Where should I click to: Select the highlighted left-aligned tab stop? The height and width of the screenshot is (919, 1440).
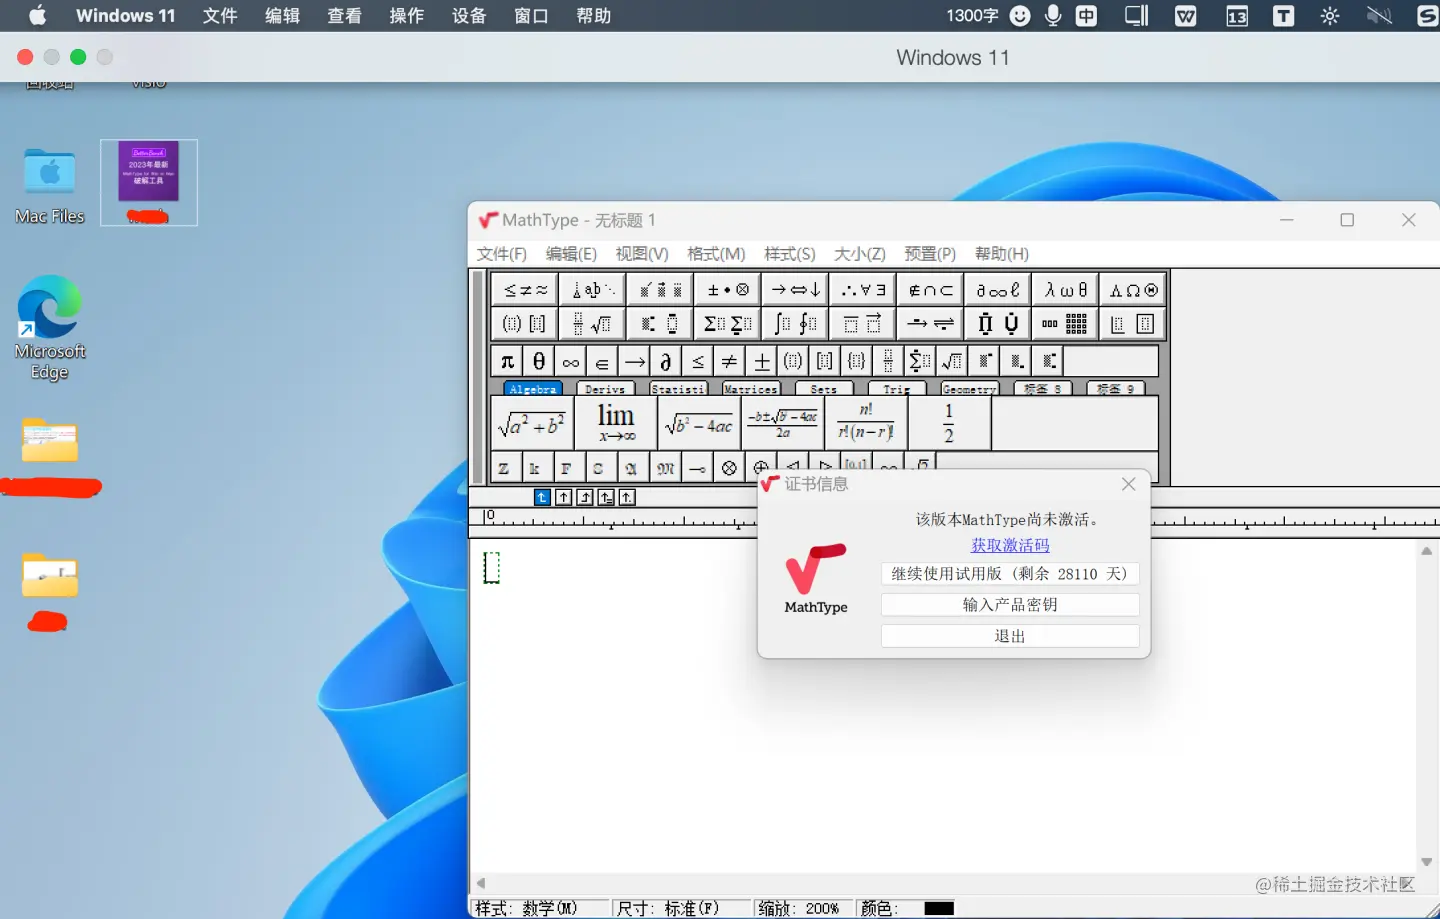542,497
